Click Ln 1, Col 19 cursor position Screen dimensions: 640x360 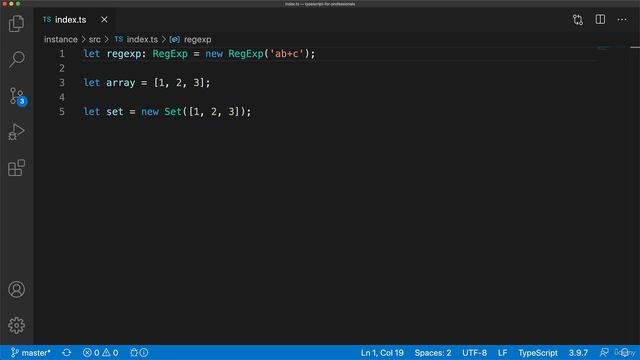pyautogui.click(x=382, y=353)
